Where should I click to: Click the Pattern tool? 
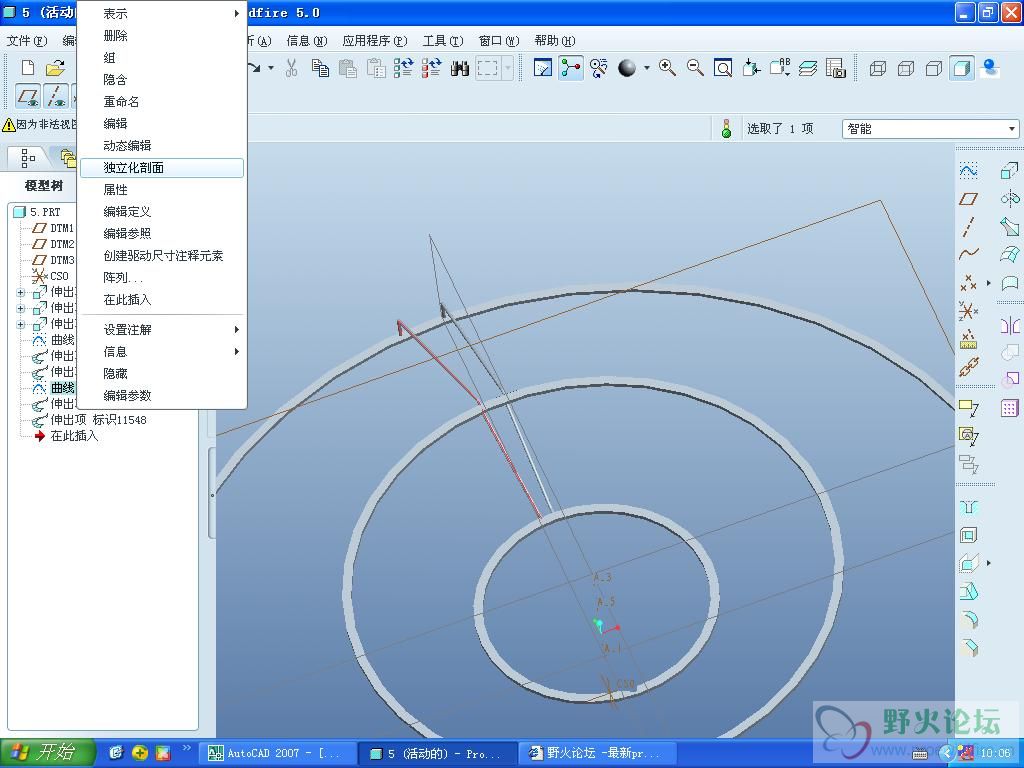1009,408
